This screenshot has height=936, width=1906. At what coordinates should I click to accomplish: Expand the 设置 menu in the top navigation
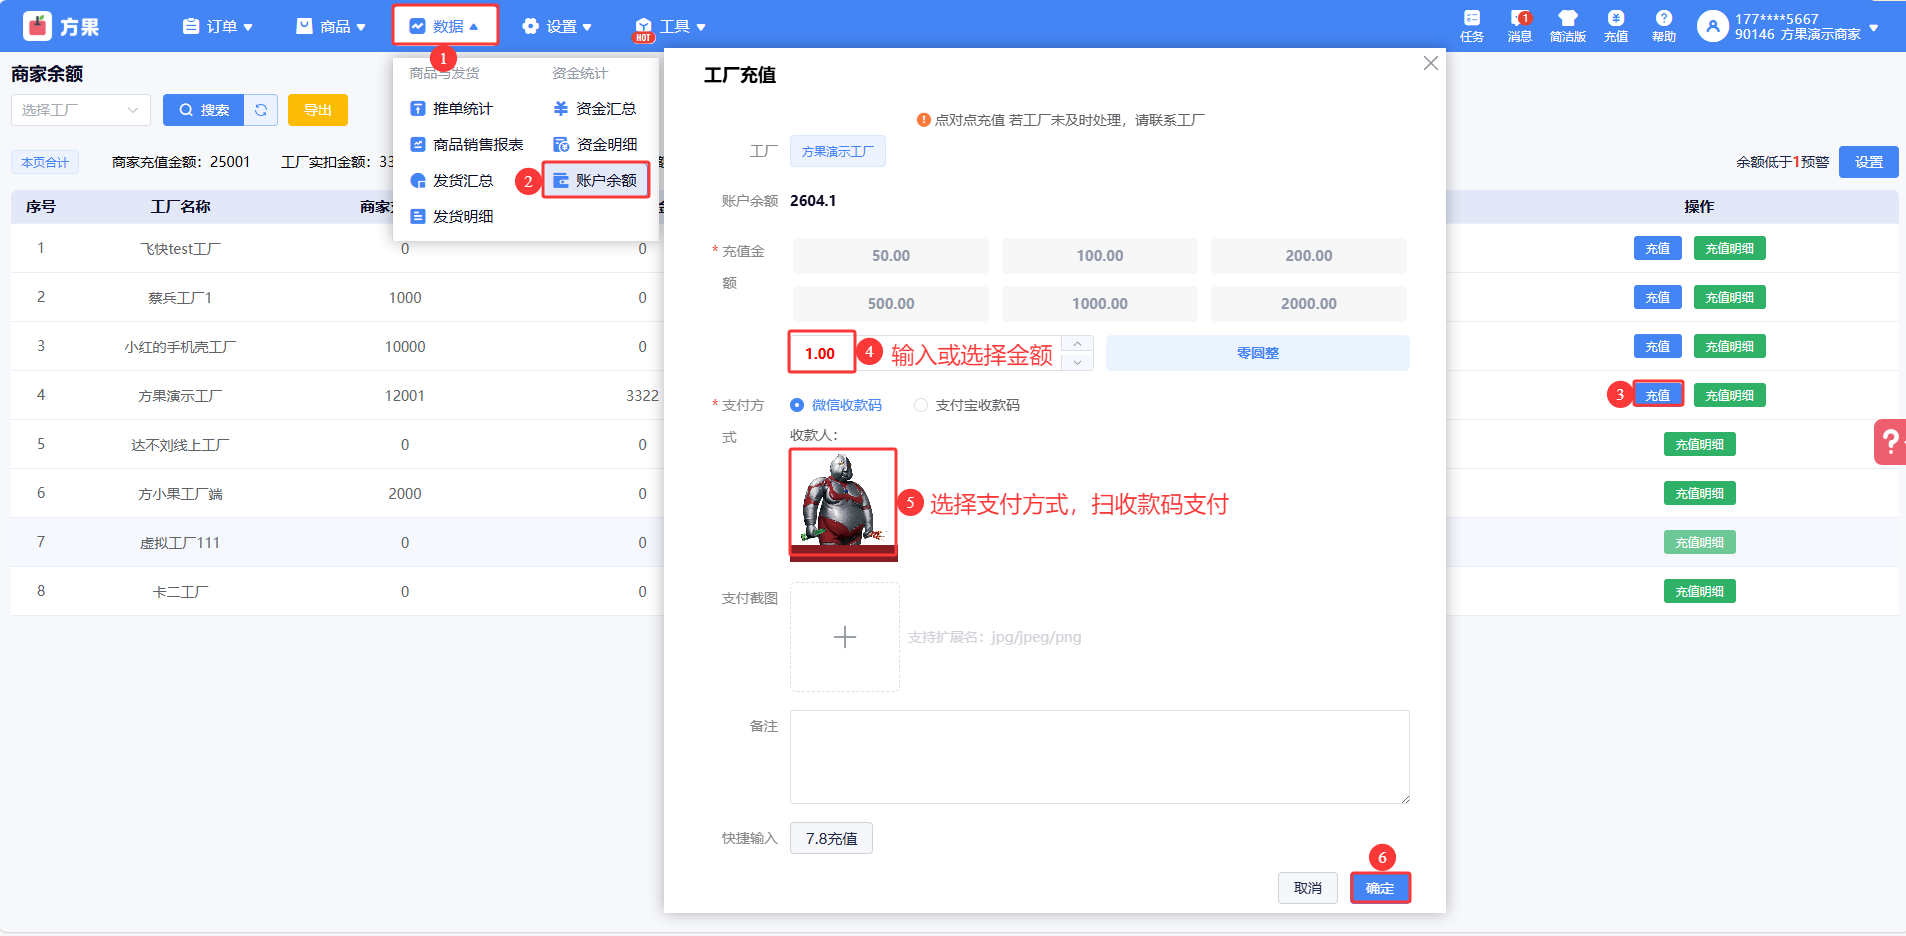(x=557, y=26)
